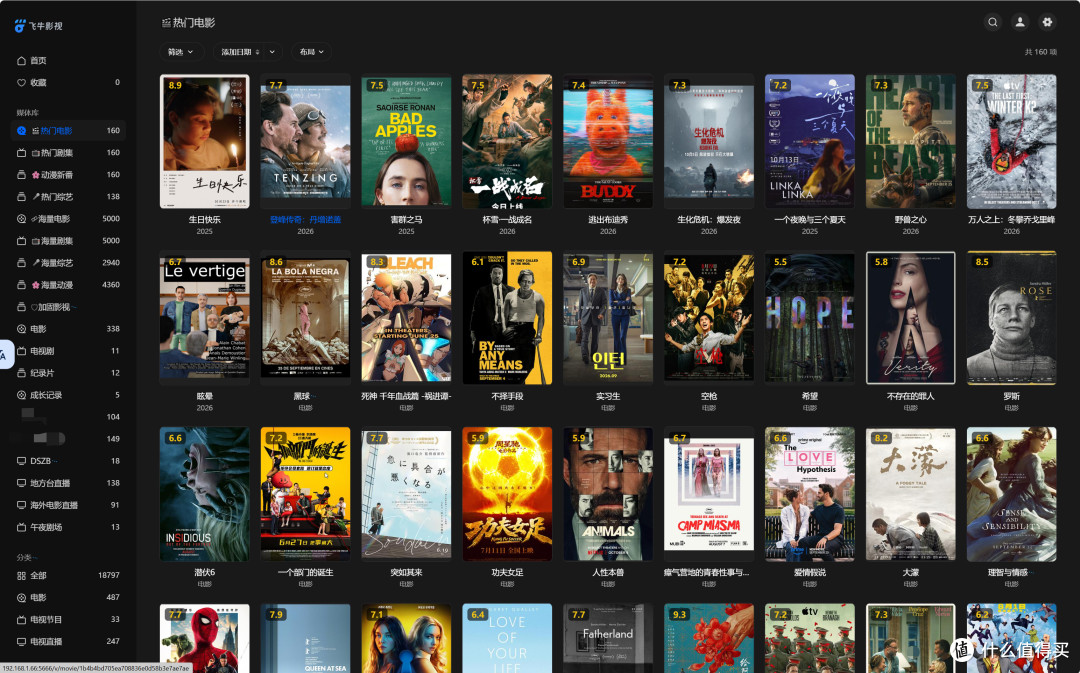This screenshot has height=673, width=1080.
Task: Open the 登峰传奇：丹增诺盖 title link
Action: [x=305, y=220]
